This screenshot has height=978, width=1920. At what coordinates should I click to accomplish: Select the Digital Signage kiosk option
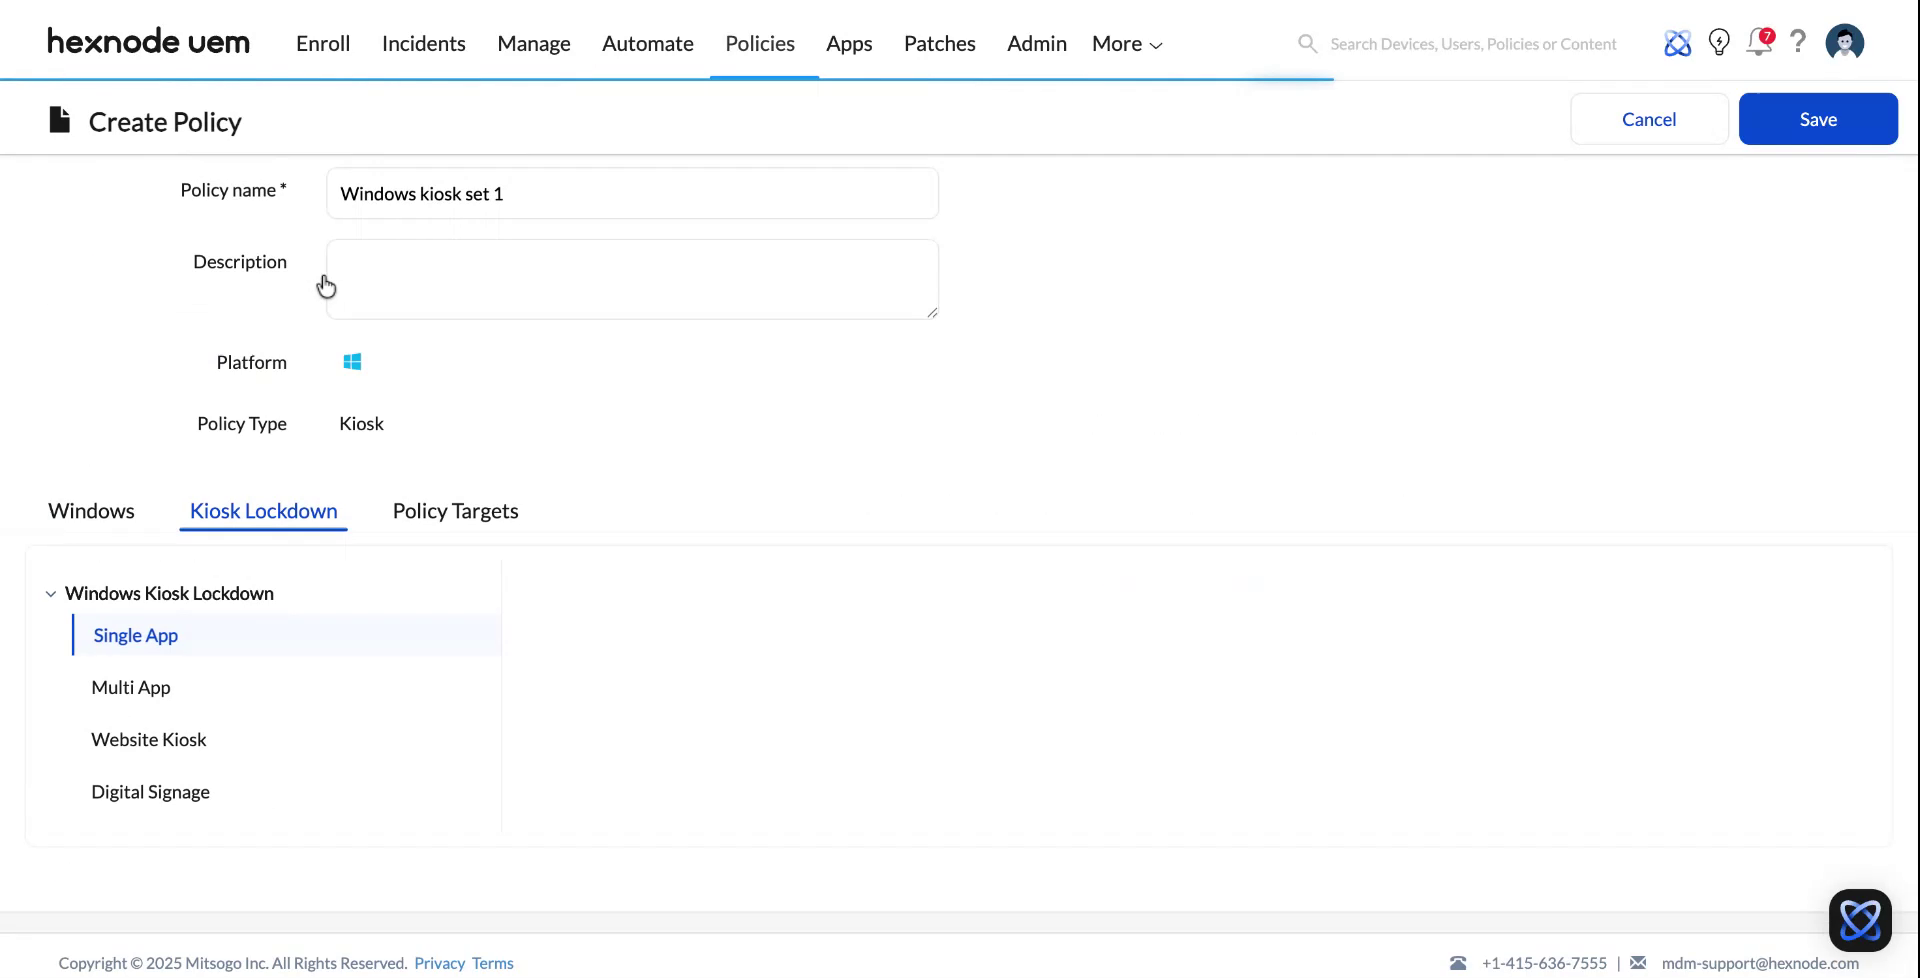click(x=150, y=791)
